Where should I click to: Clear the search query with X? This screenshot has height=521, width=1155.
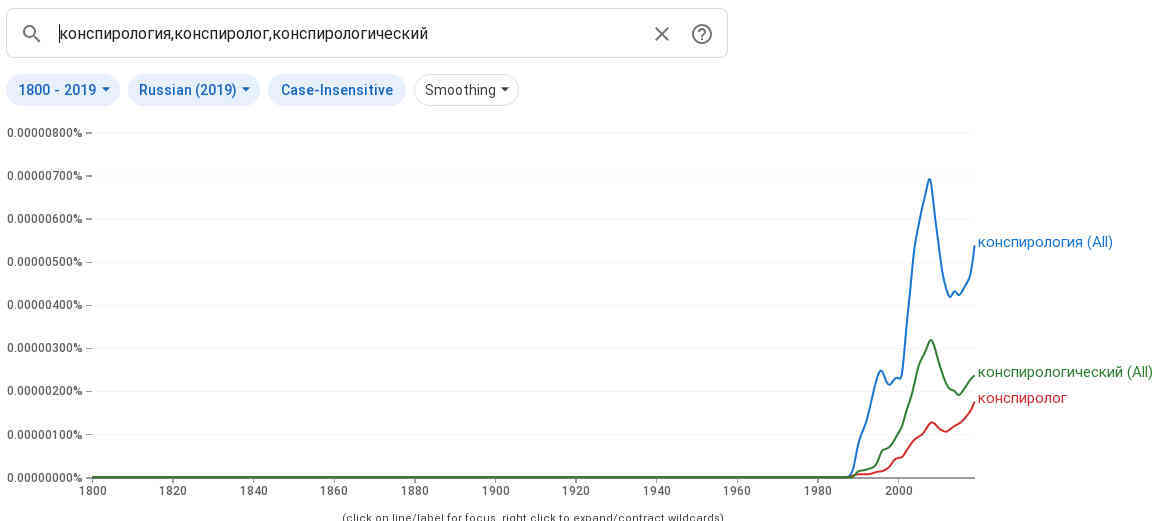tap(662, 34)
